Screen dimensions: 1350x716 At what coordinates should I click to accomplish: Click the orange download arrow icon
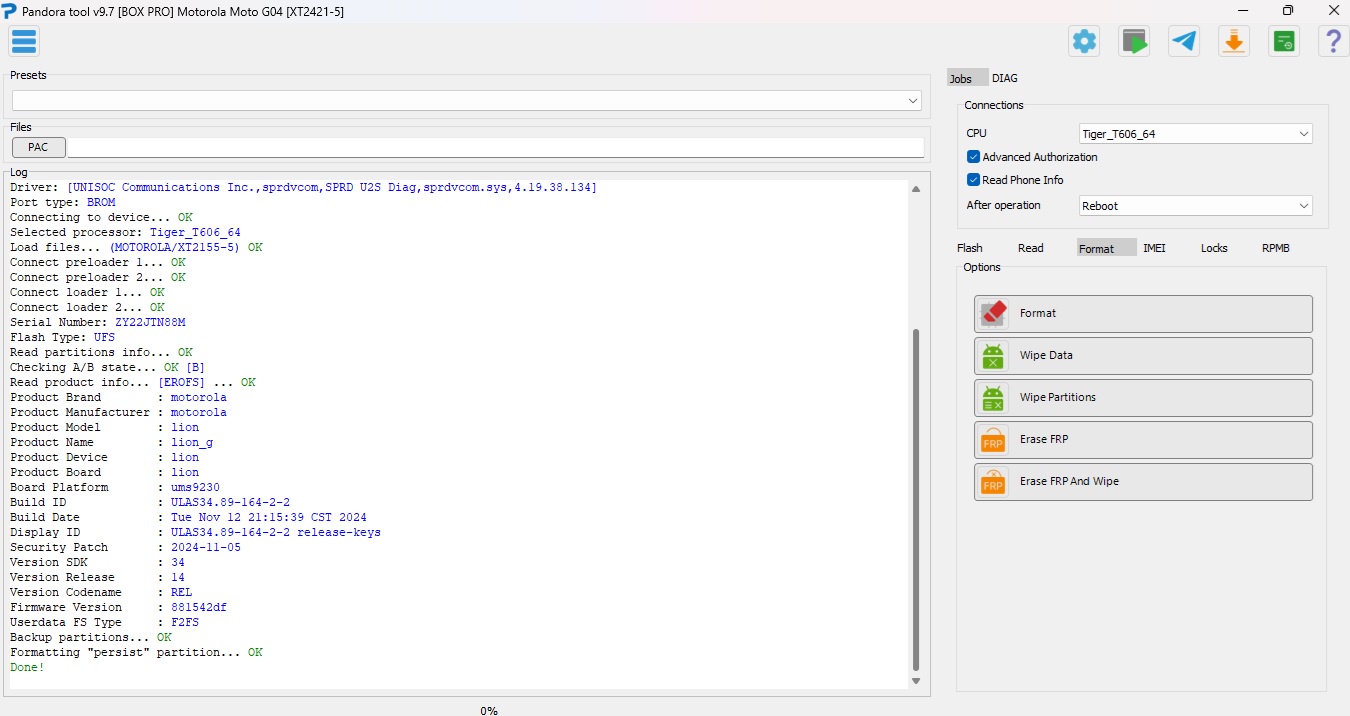pos(1234,41)
